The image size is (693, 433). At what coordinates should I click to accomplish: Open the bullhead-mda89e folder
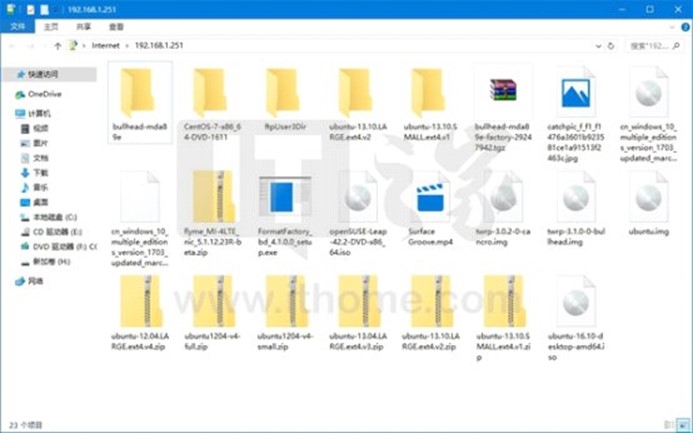point(139,95)
